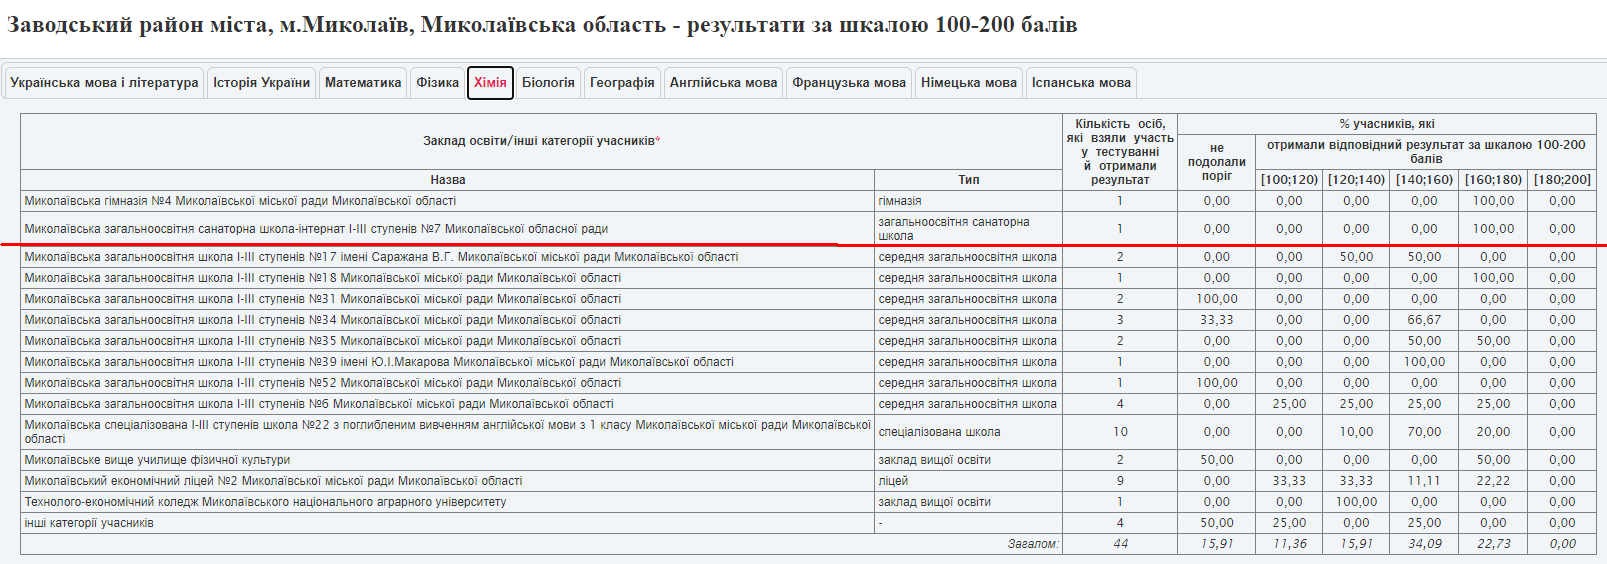
Task: Click participant count 9 for ліцей №2
Action: click(x=1120, y=481)
